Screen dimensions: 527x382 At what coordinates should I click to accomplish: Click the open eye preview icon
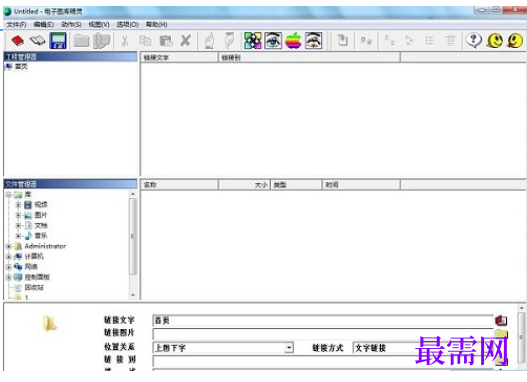(273, 41)
